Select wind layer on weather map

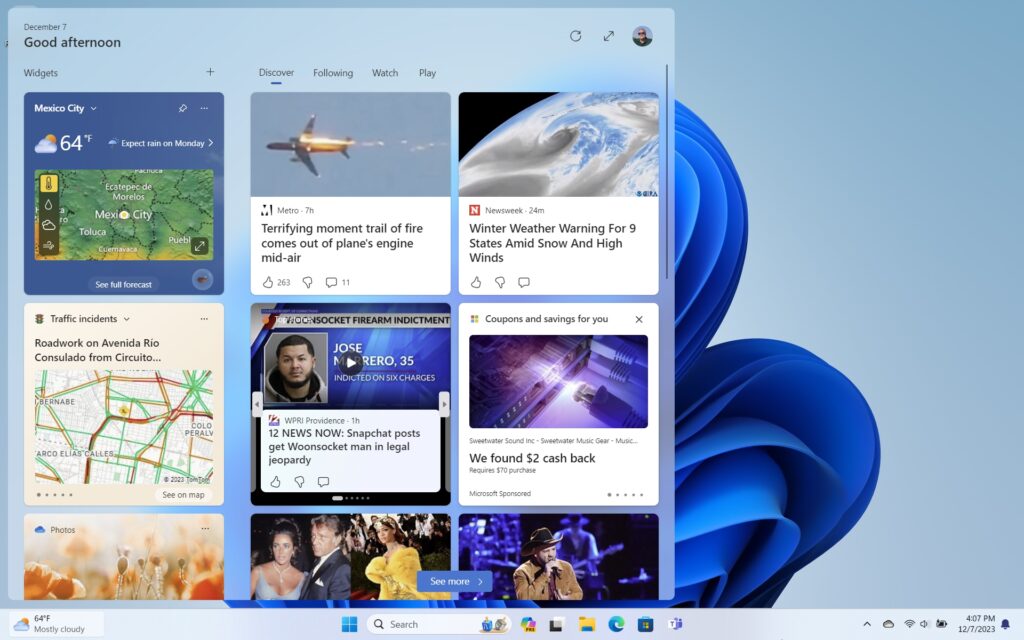tap(49, 246)
